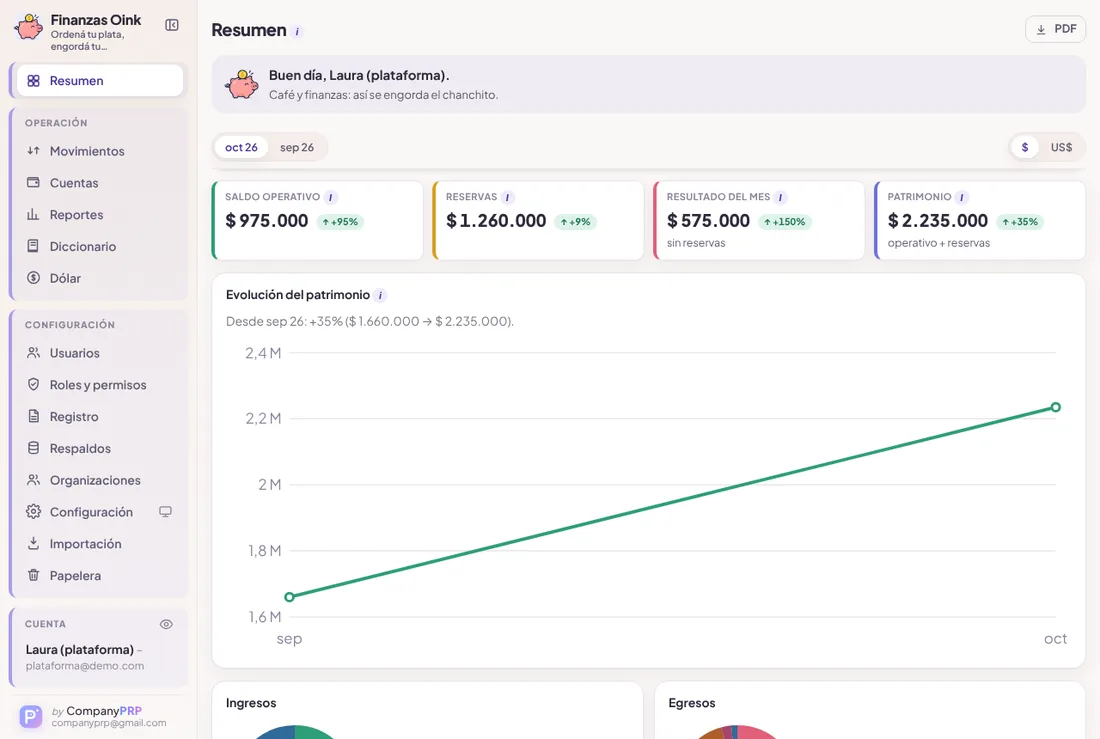
Task: Go to Resumen in sidebar
Action: (100, 81)
